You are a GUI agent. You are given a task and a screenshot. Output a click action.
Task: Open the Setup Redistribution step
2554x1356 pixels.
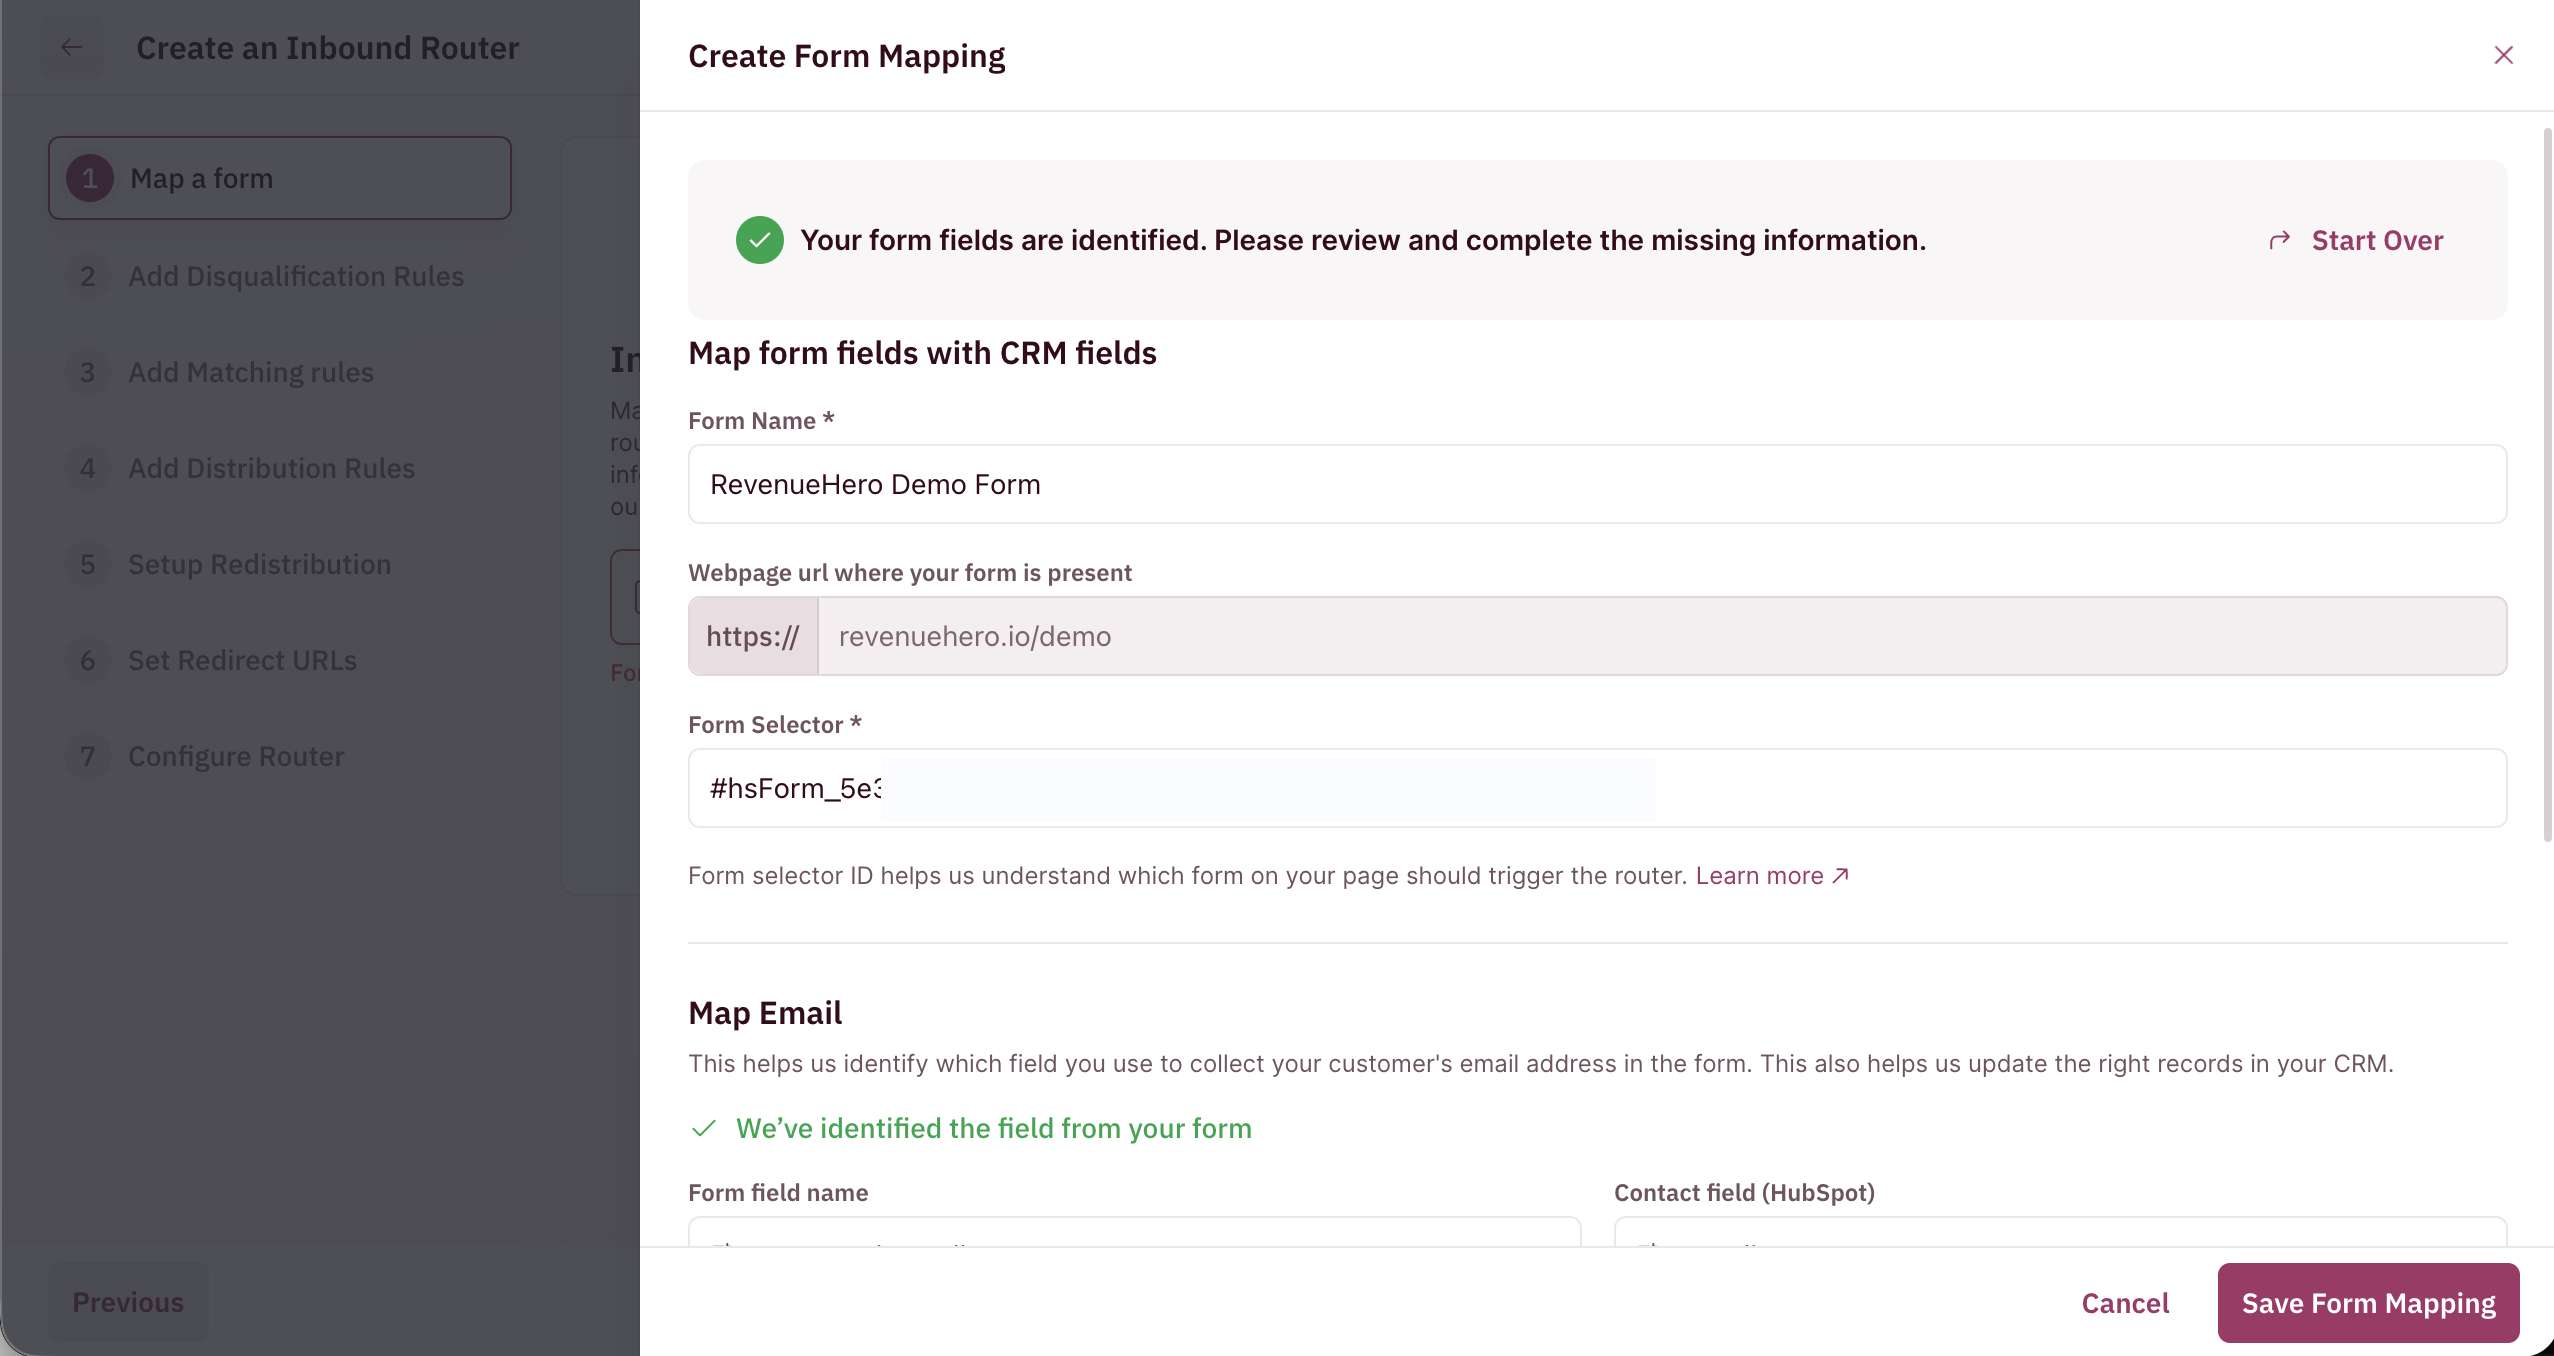click(229, 564)
